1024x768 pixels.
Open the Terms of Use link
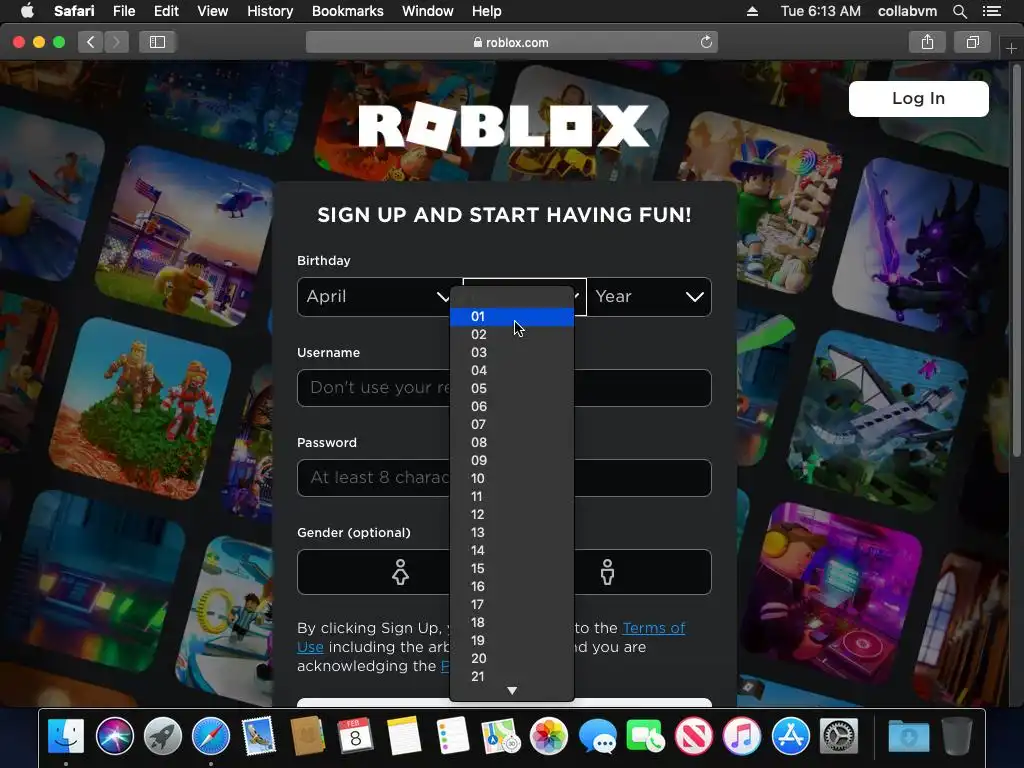click(x=653, y=628)
